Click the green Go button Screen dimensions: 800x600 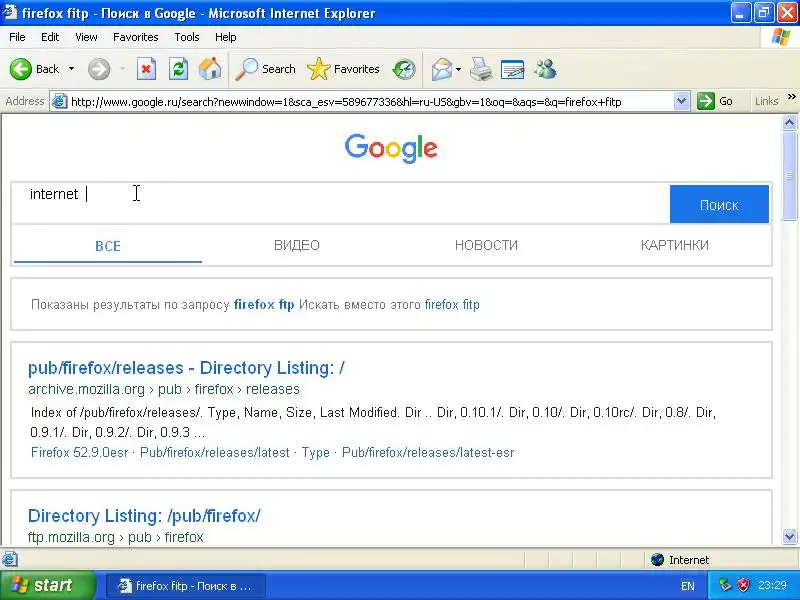coord(715,101)
